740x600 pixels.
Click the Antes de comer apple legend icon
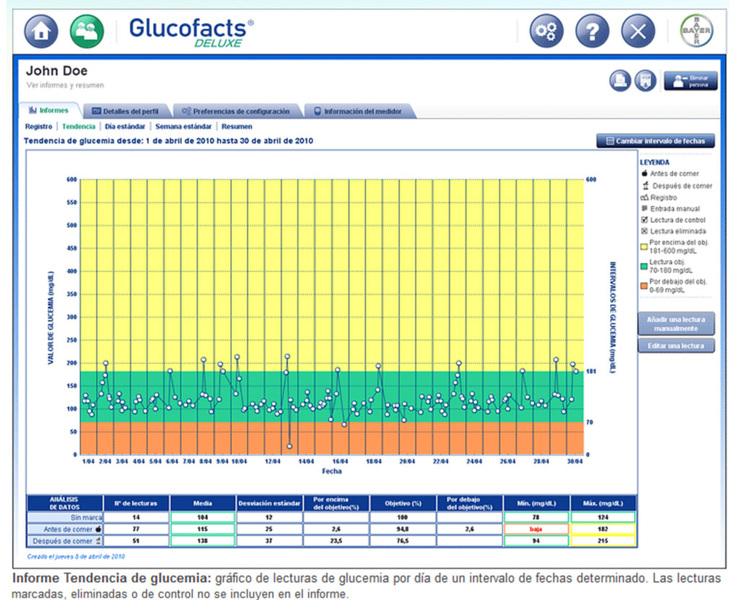click(644, 173)
